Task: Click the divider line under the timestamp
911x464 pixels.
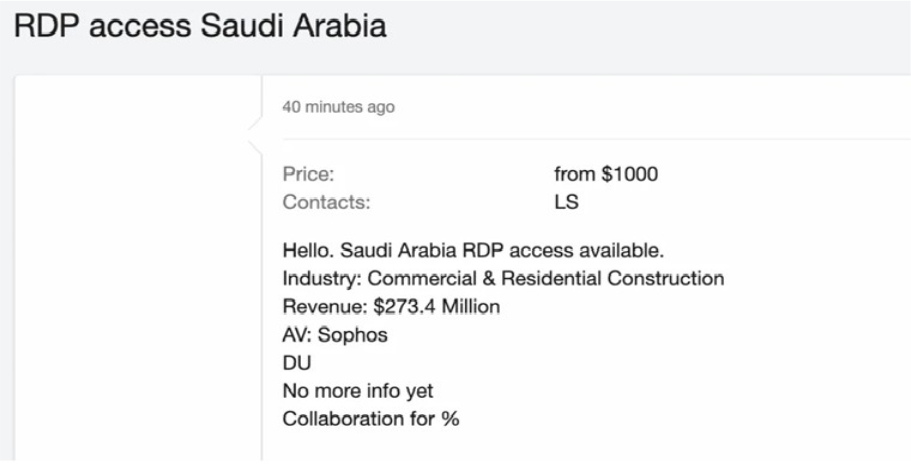Action: (x=597, y=139)
